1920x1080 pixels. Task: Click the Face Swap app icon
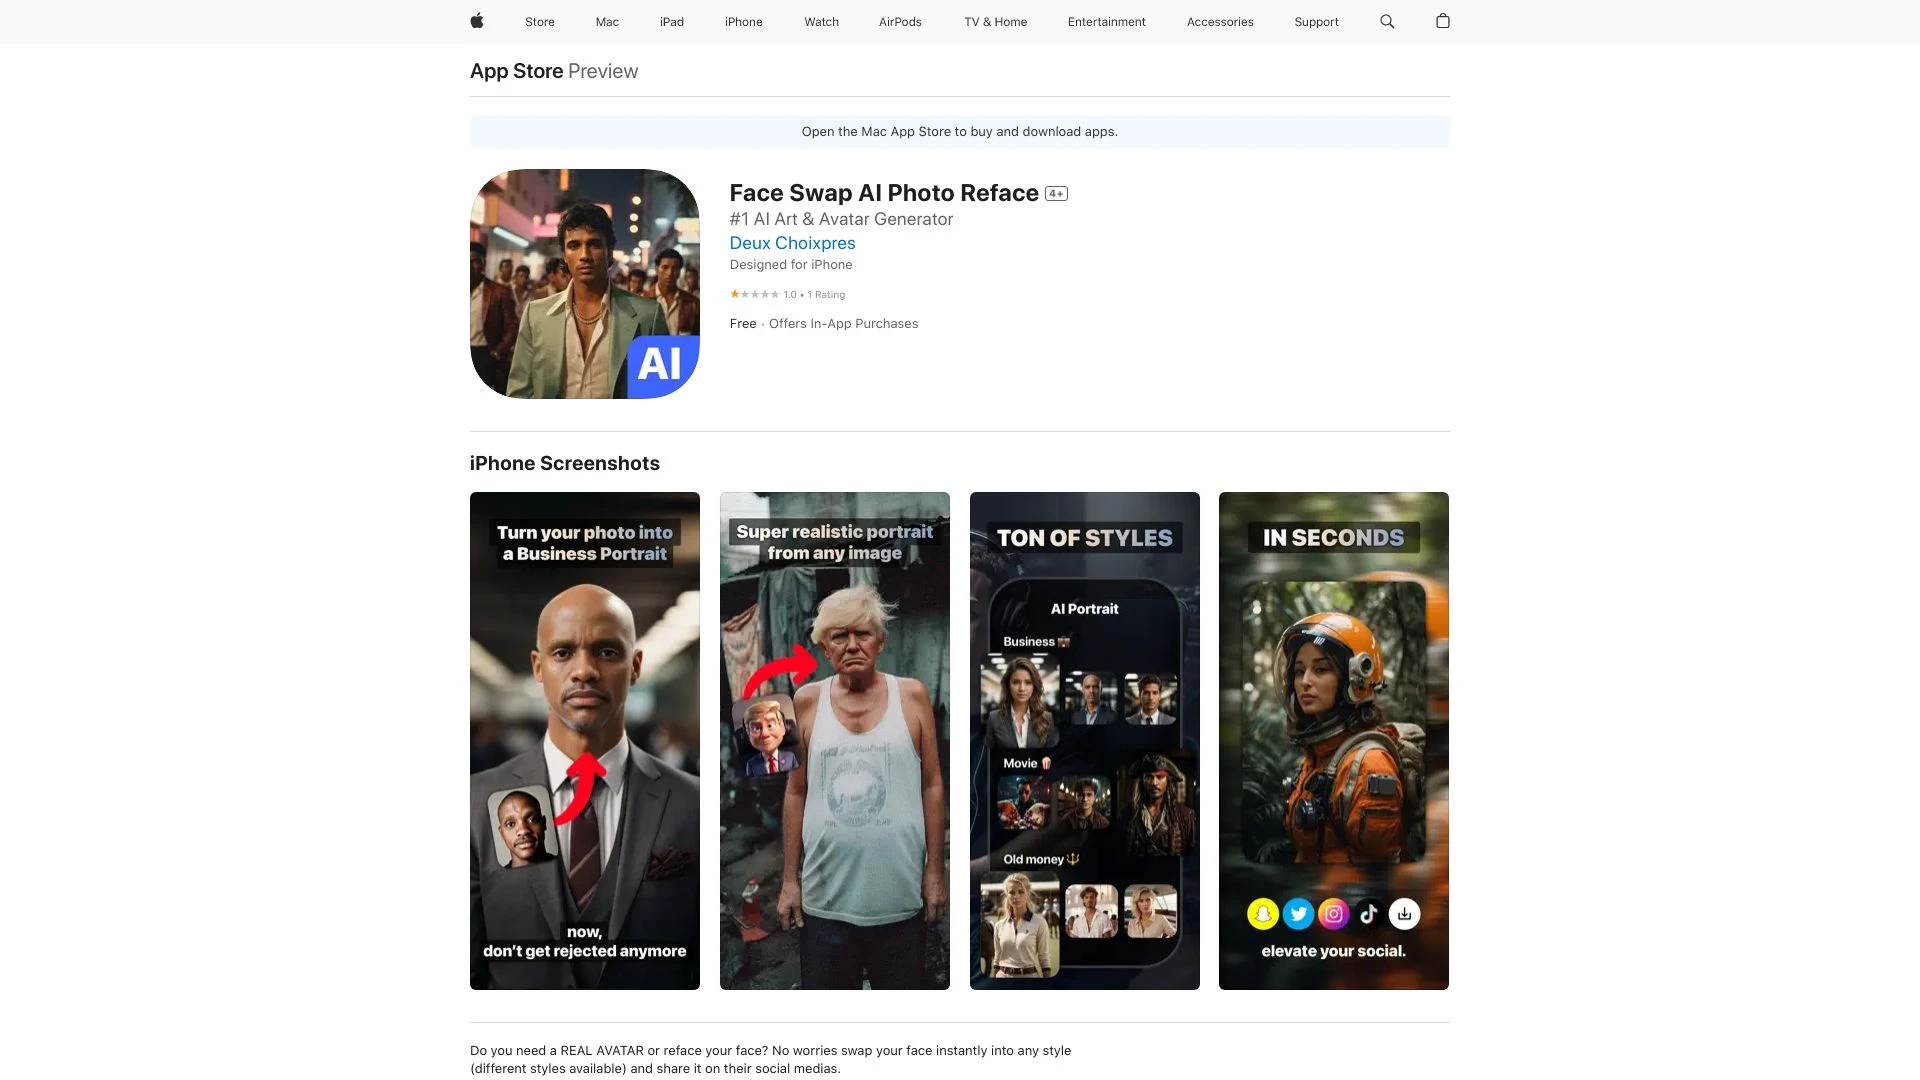(x=584, y=284)
